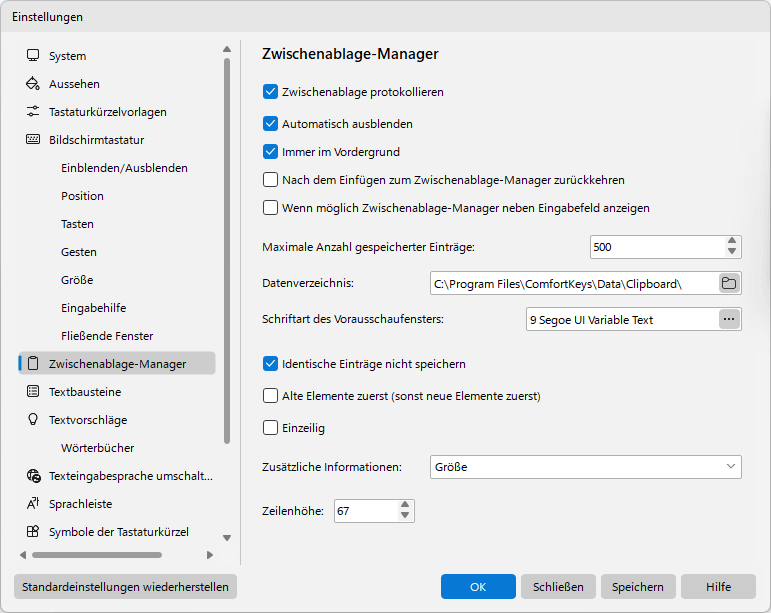Toggle Automatisch ausblenden checkbox
The height and width of the screenshot is (613, 771).
tap(270, 124)
